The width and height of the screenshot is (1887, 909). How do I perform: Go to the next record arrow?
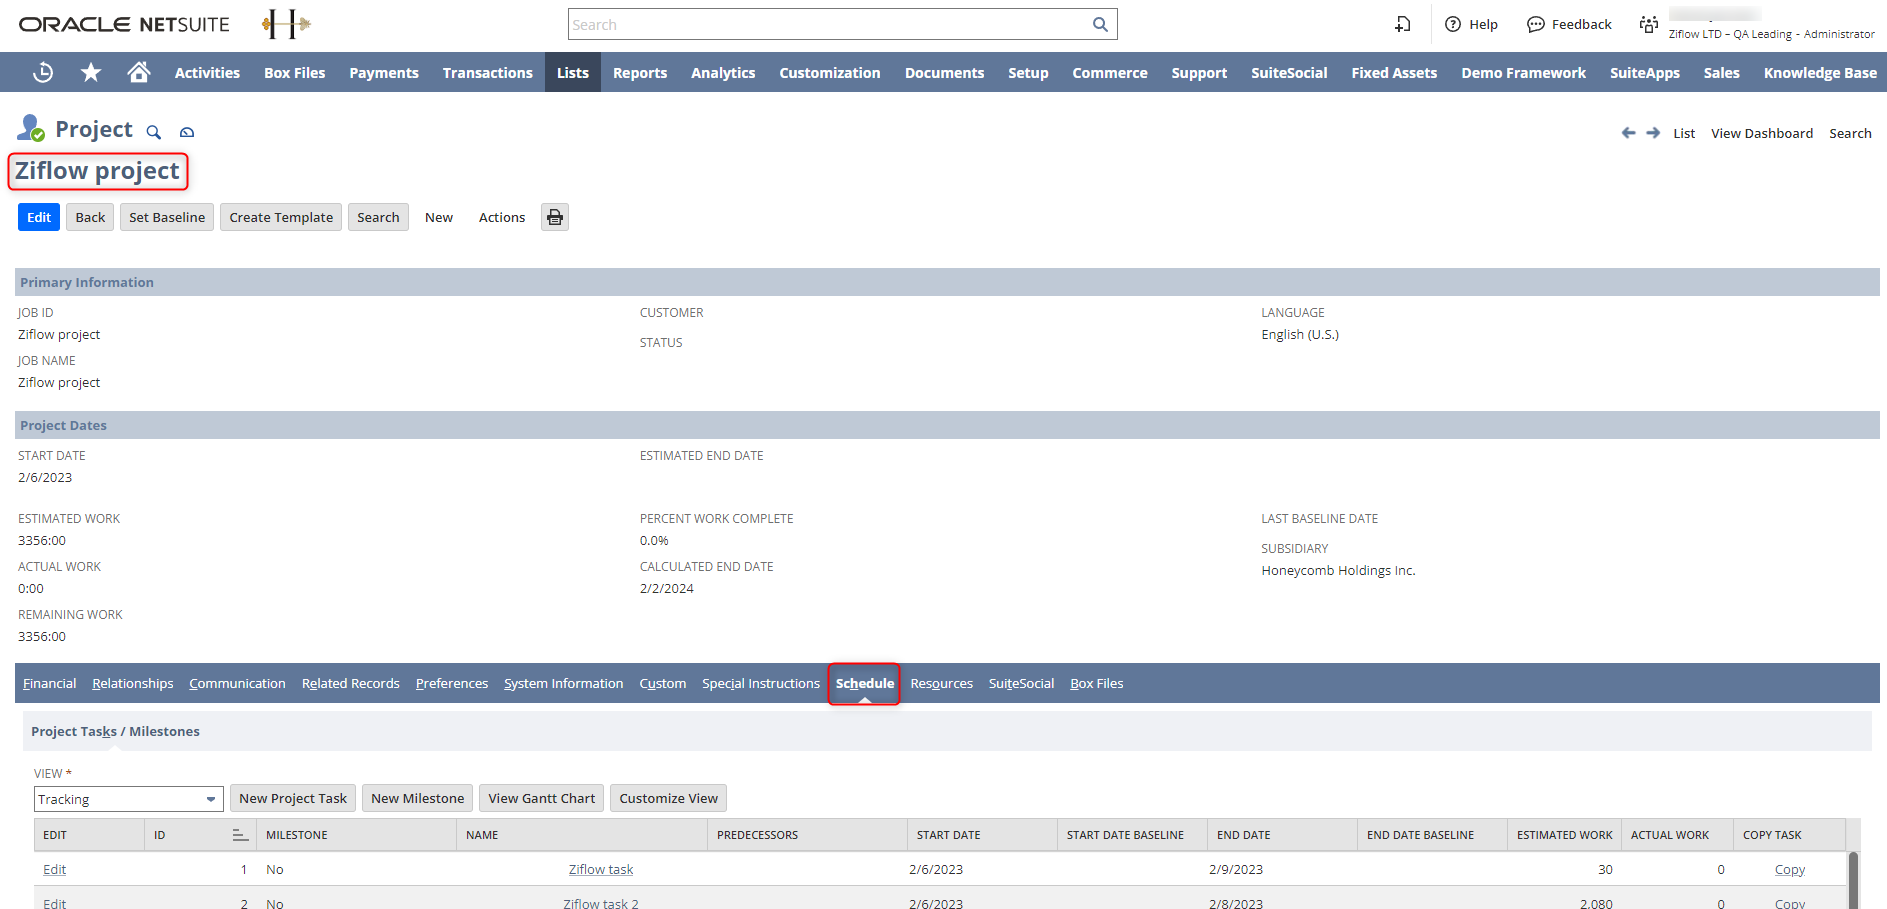[x=1653, y=133]
